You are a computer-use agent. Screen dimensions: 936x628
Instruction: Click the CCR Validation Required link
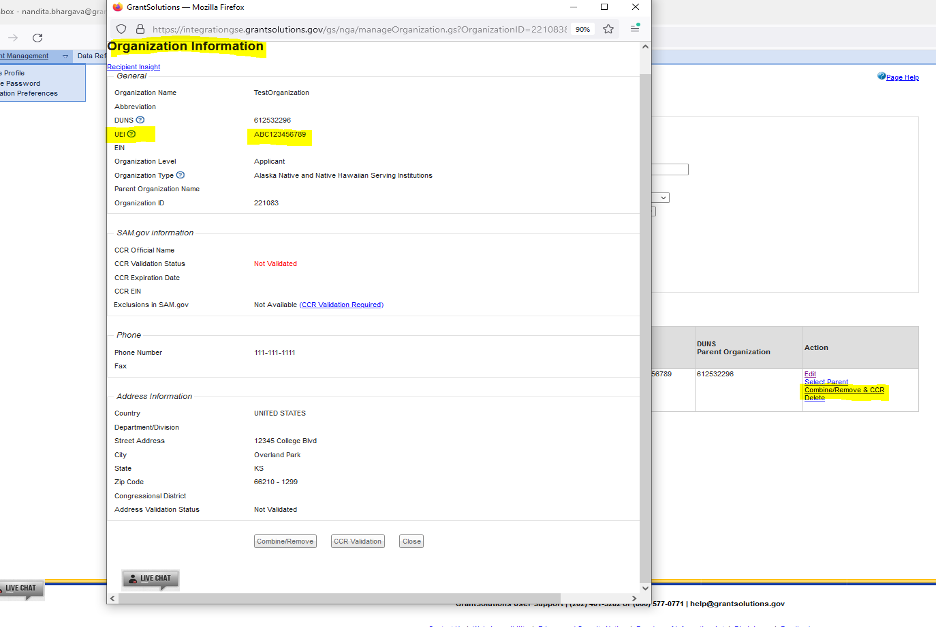click(x=341, y=304)
